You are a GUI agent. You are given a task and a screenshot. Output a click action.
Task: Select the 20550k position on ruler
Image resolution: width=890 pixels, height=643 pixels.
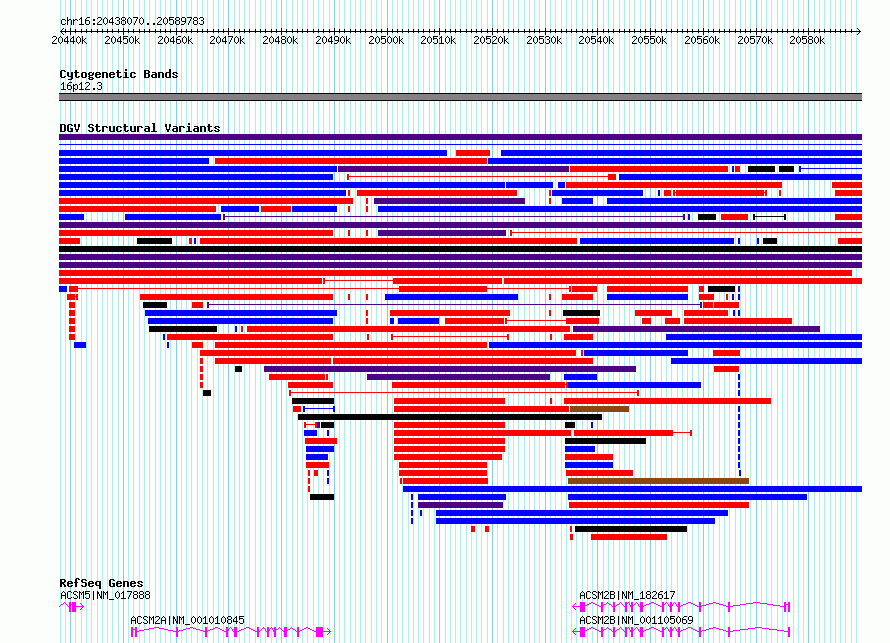tap(649, 40)
